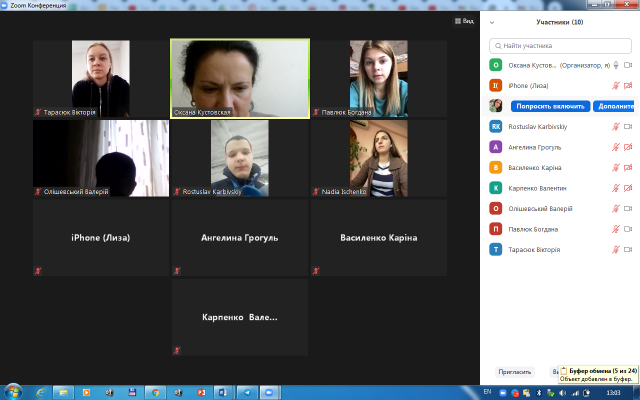
Task: Click camera icon in Rostuslav Karbivskiy row
Action: (628, 127)
